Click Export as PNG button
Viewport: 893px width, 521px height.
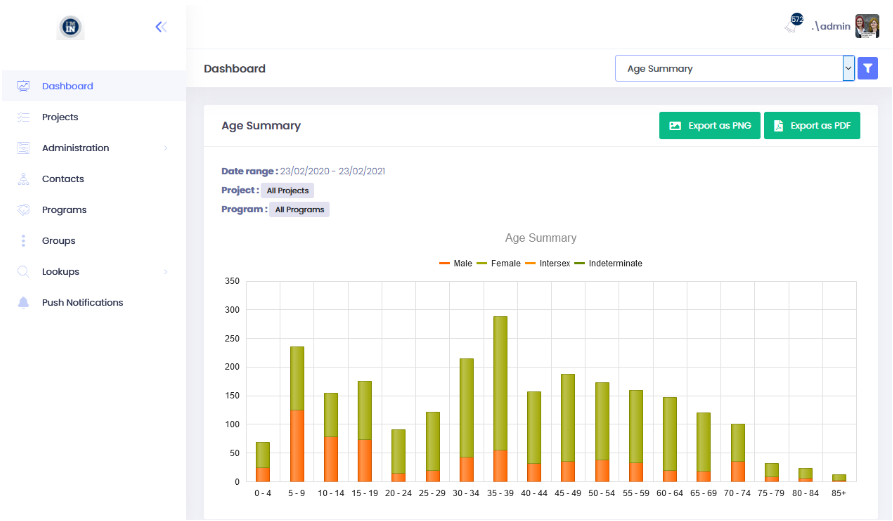709,126
